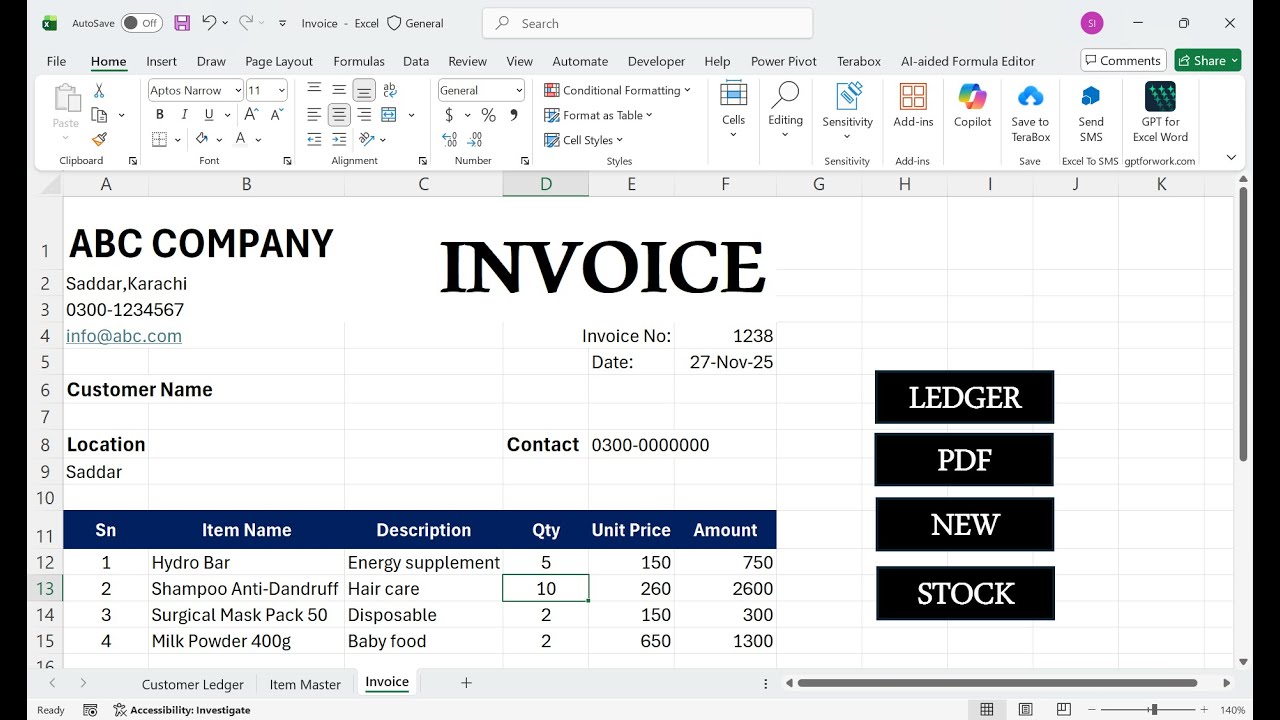Switch to Customer Ledger sheet tab

193,684
